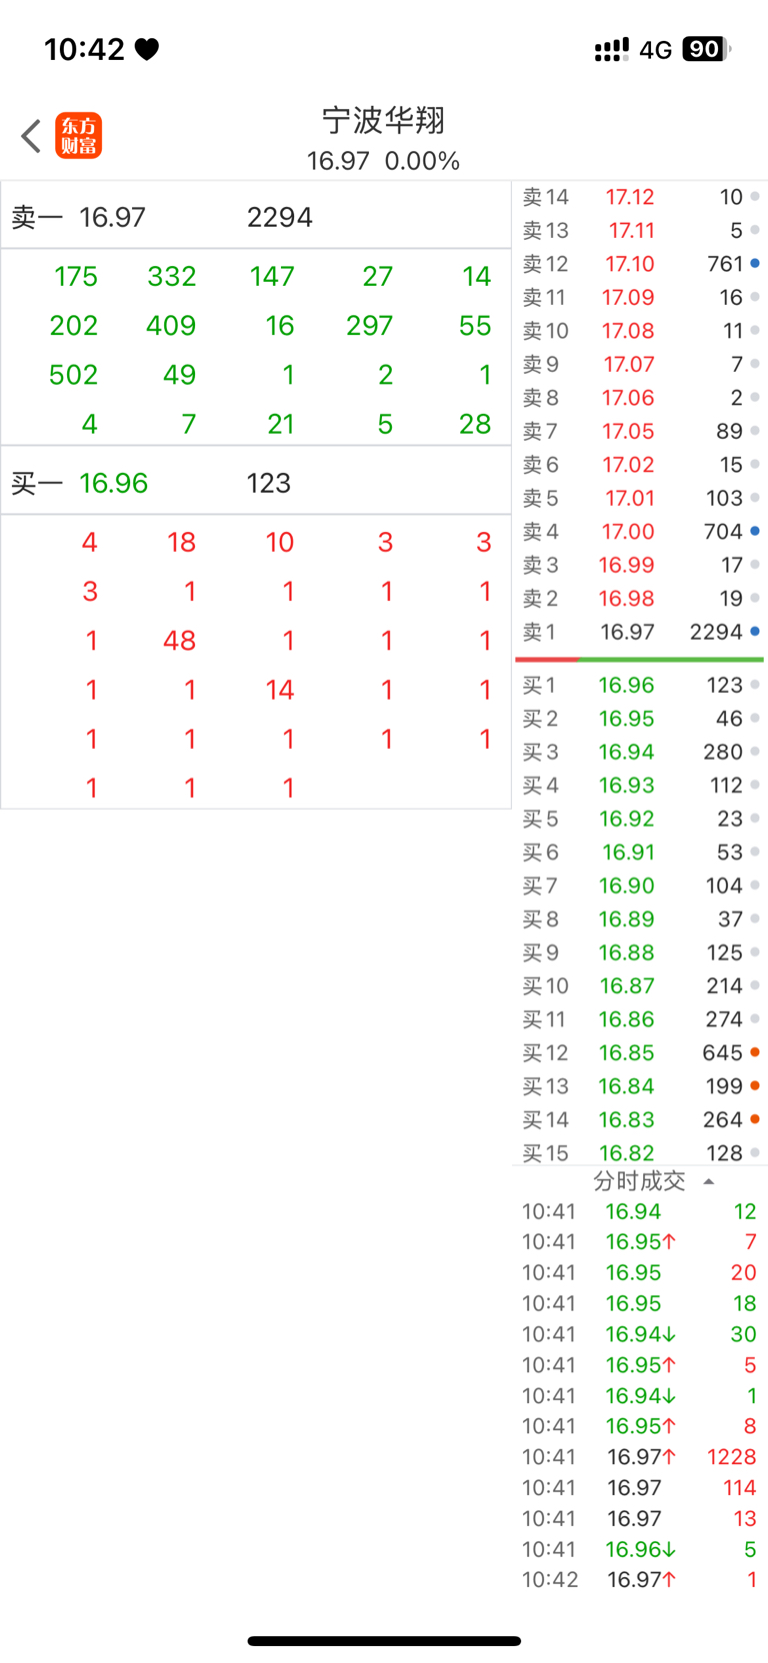
Task: Select the 买9 price 16.88
Action: 626,953
